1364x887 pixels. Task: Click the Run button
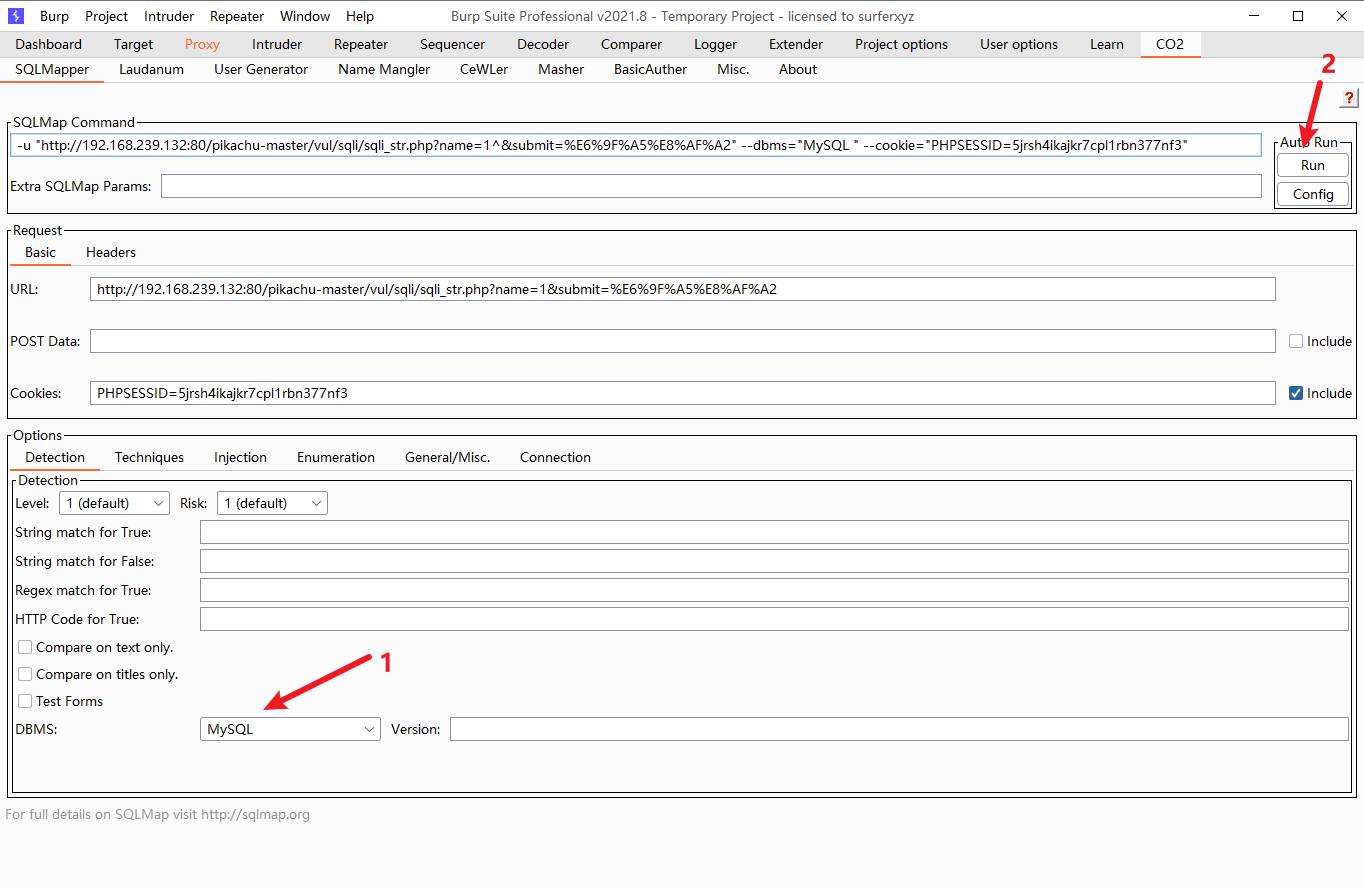coord(1313,165)
